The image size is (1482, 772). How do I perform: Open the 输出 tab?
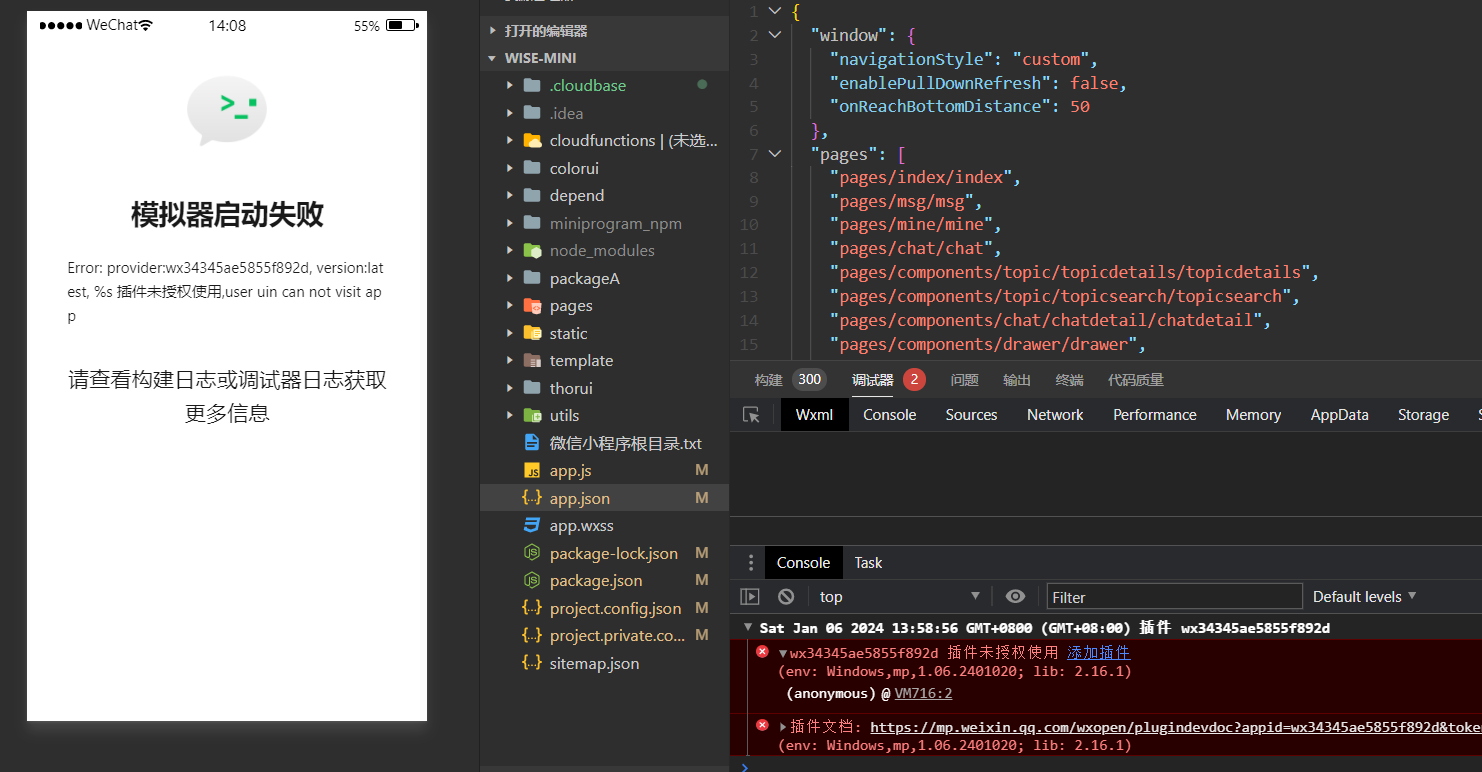pyautogui.click(x=1017, y=380)
